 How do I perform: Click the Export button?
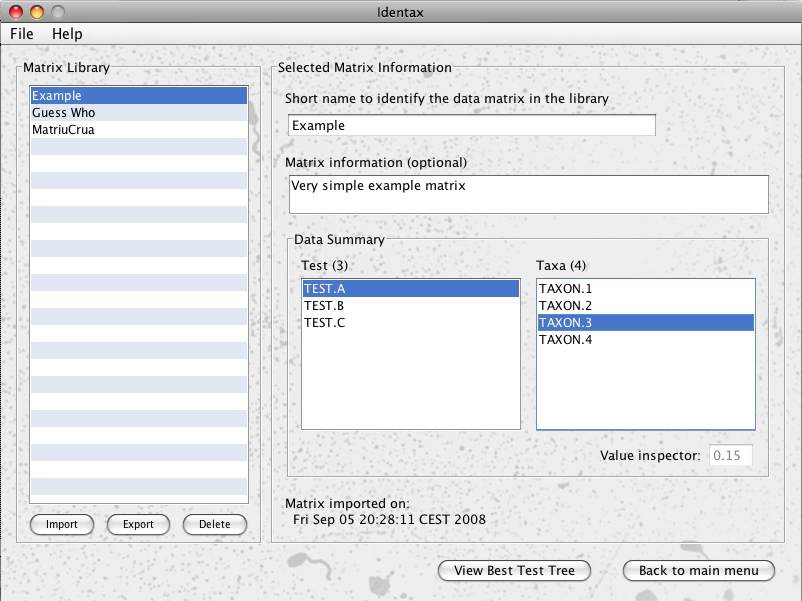pos(138,524)
